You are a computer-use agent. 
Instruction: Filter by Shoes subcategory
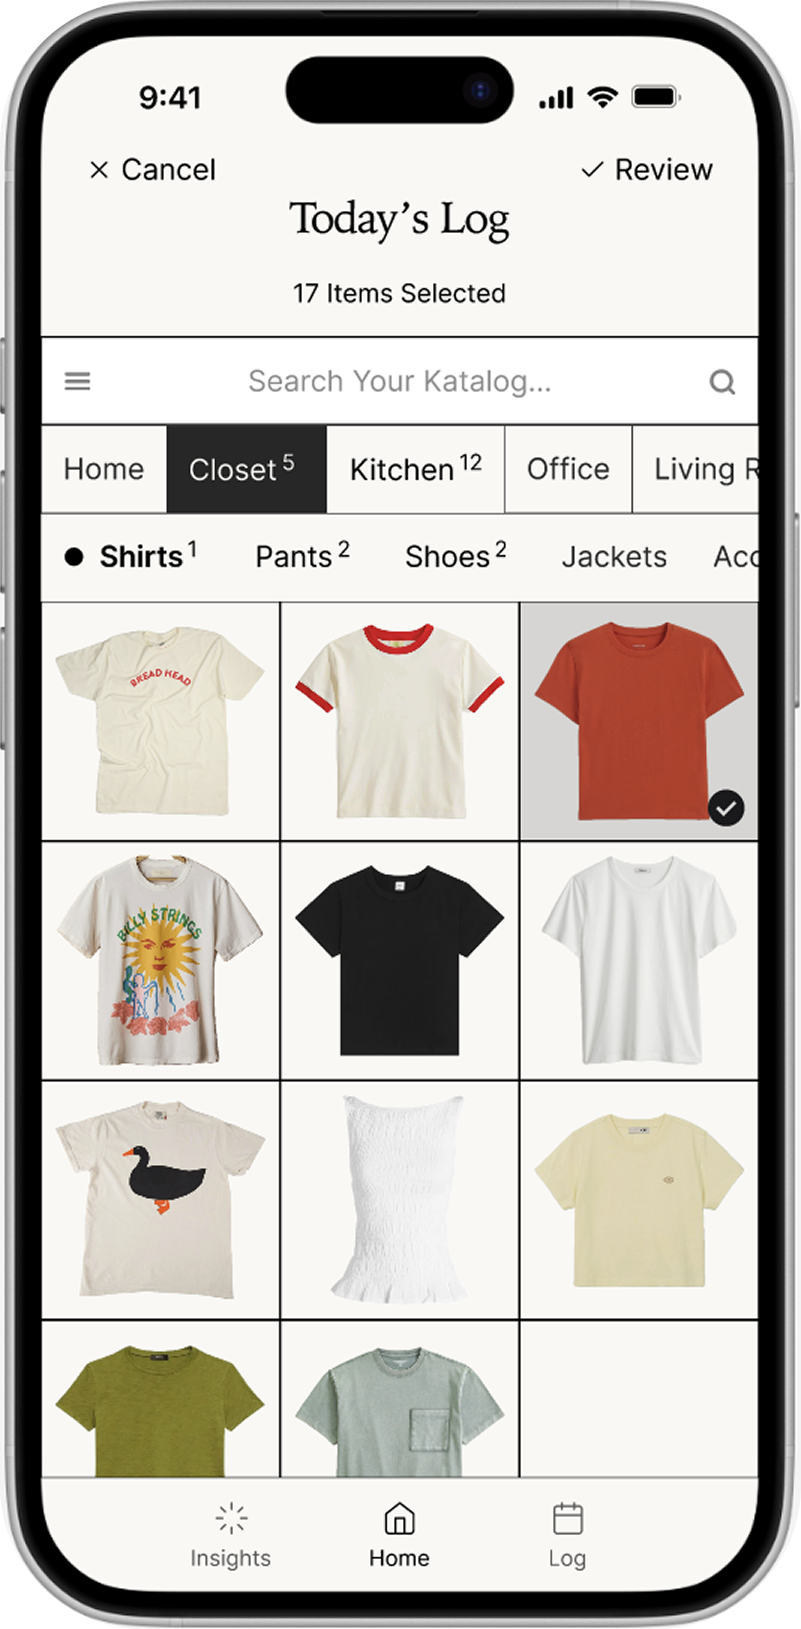(455, 556)
